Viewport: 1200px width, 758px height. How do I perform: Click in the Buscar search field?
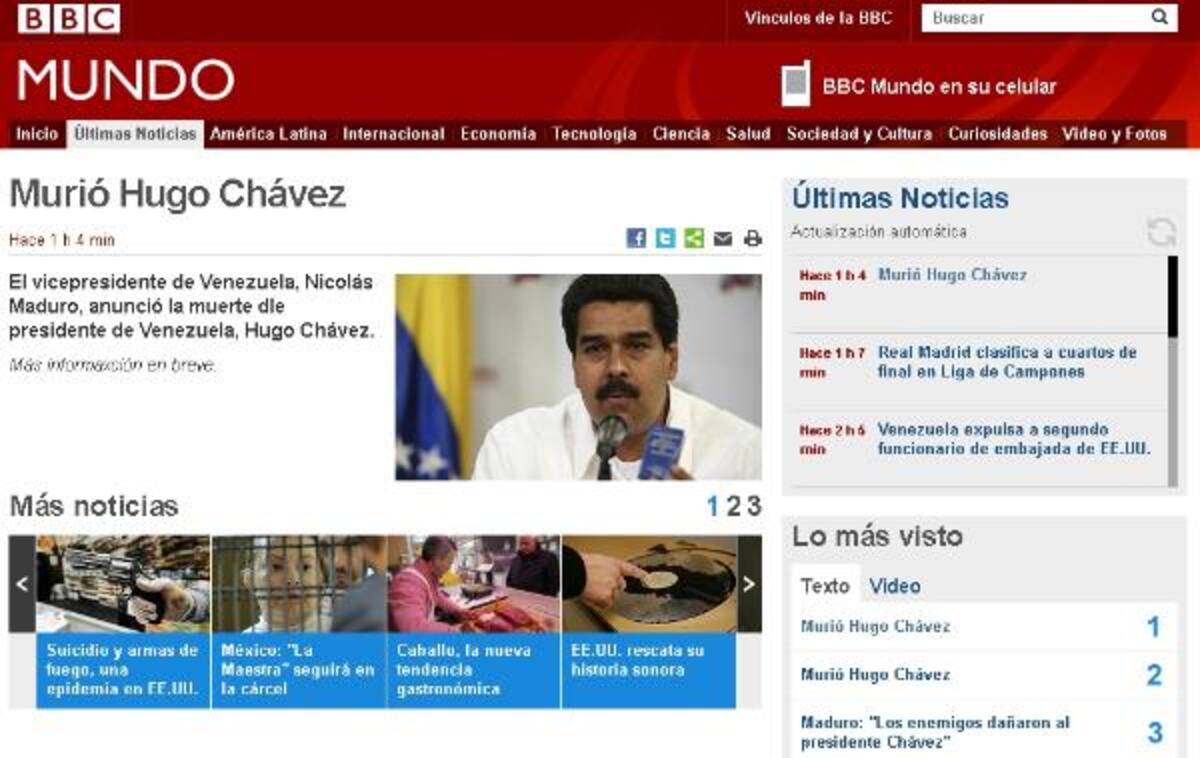tap(1035, 17)
